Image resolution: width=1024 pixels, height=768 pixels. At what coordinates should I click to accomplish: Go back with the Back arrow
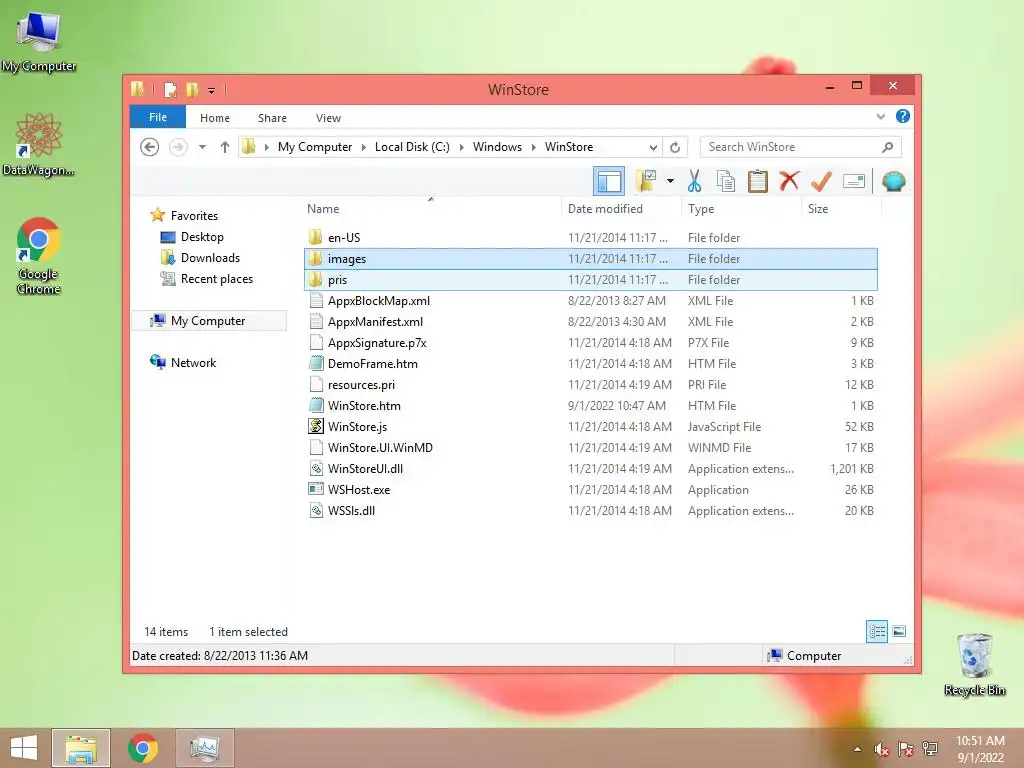pyautogui.click(x=150, y=147)
